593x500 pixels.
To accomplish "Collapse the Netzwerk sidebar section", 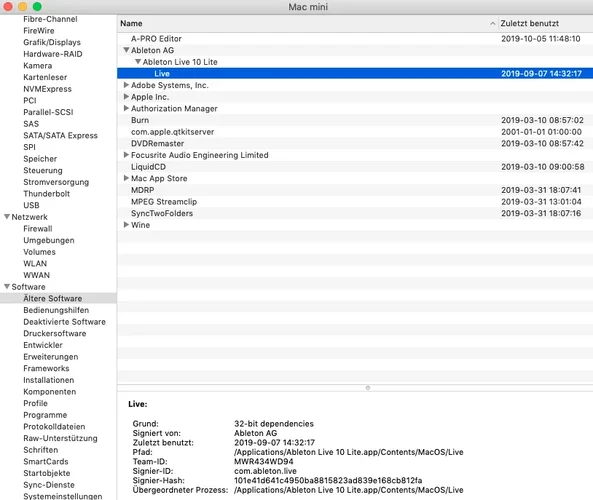I will click(x=7, y=217).
